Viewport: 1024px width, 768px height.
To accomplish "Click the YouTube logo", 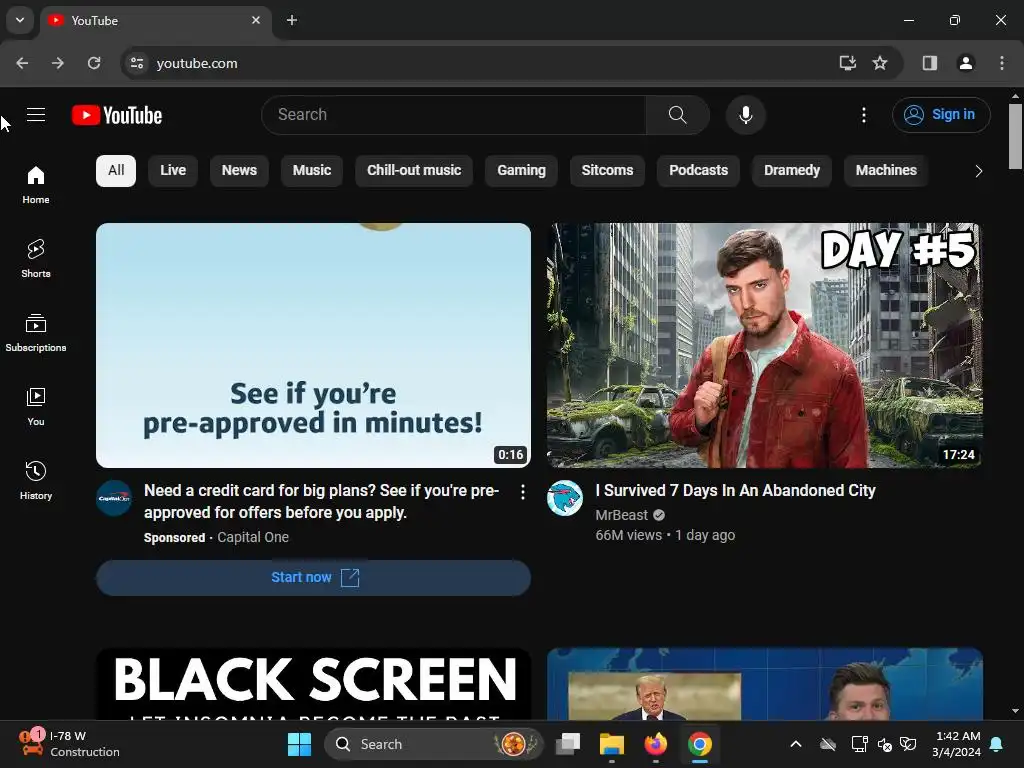I will [117, 115].
